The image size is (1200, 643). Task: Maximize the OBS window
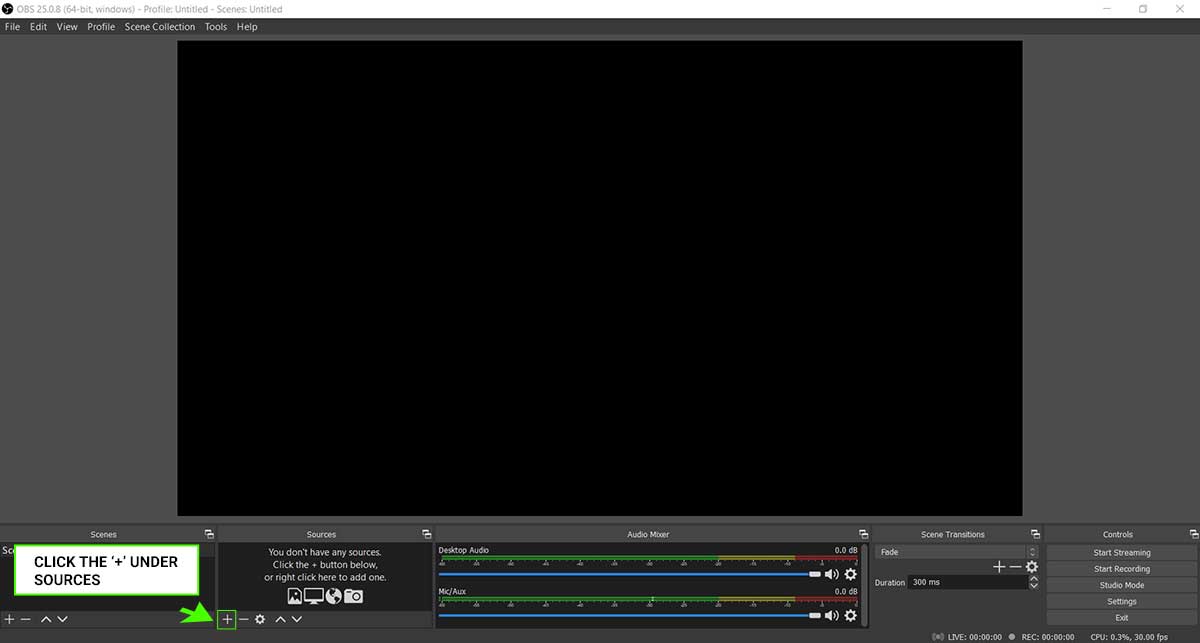[1143, 9]
